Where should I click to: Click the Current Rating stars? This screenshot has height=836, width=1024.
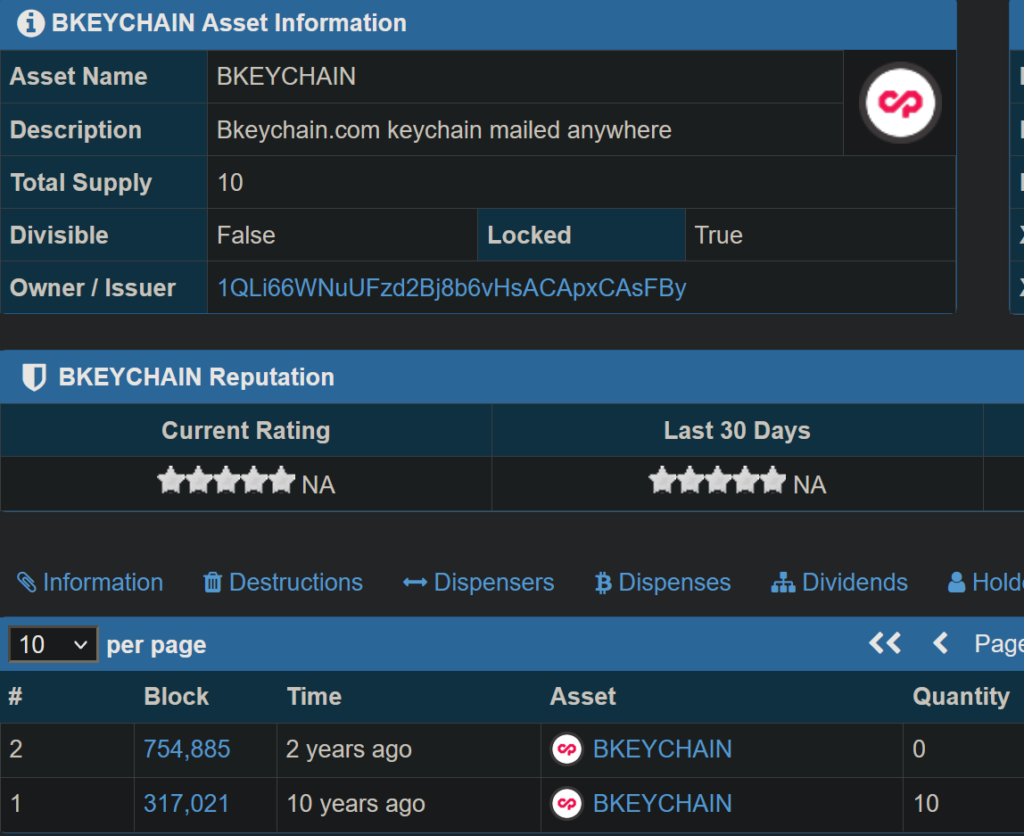(x=226, y=481)
